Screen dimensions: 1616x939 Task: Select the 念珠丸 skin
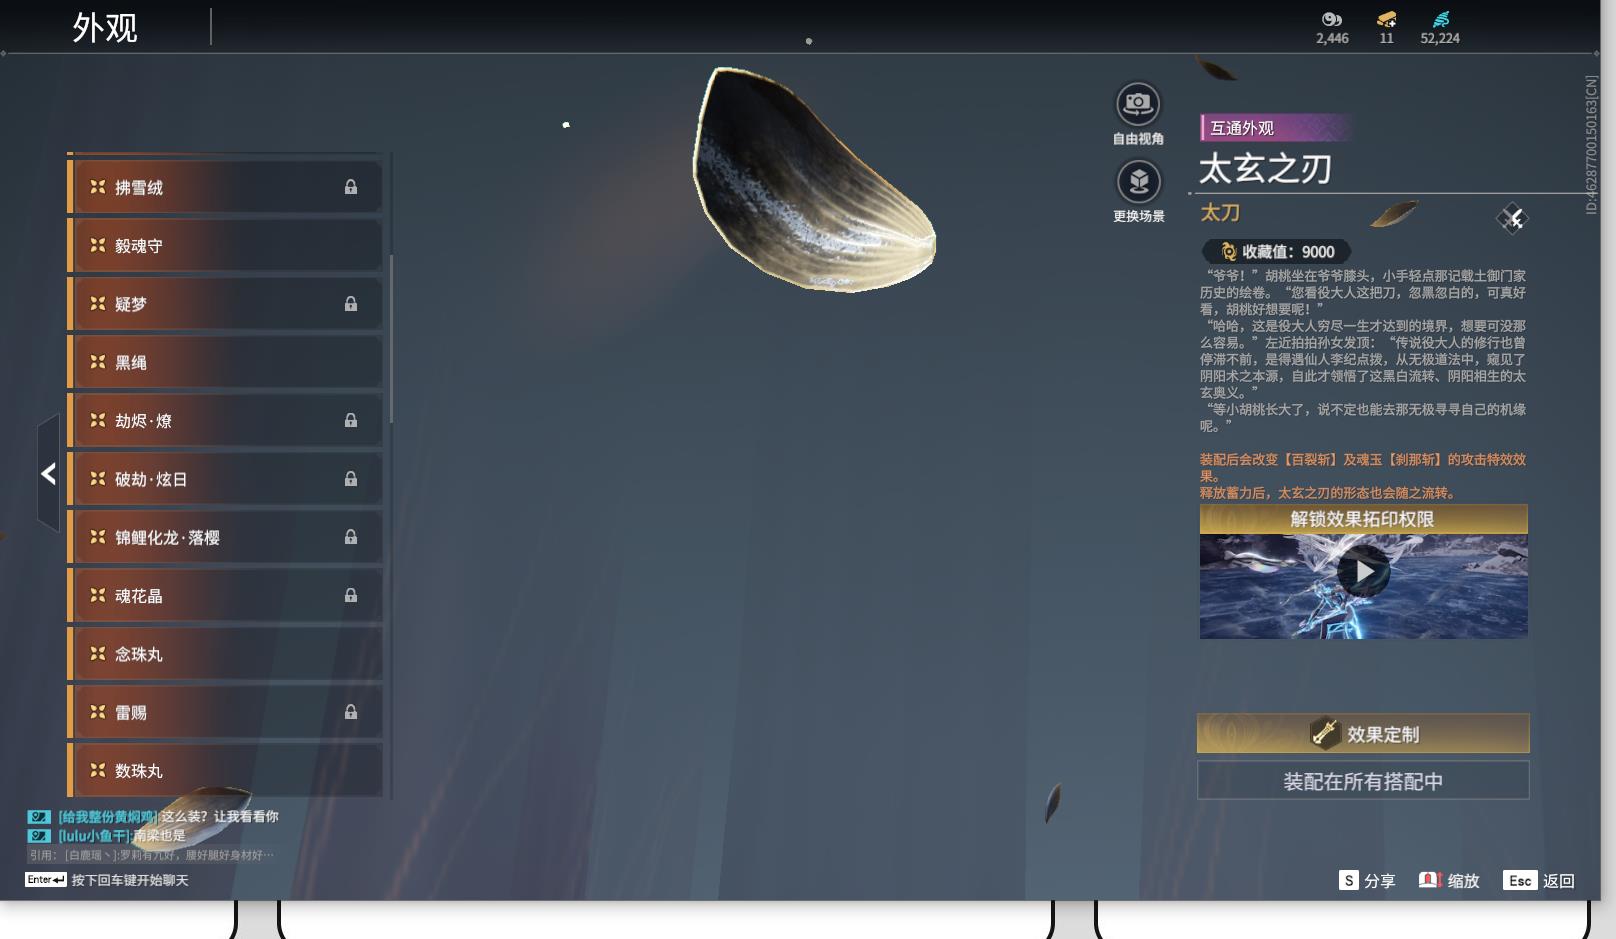(x=225, y=654)
